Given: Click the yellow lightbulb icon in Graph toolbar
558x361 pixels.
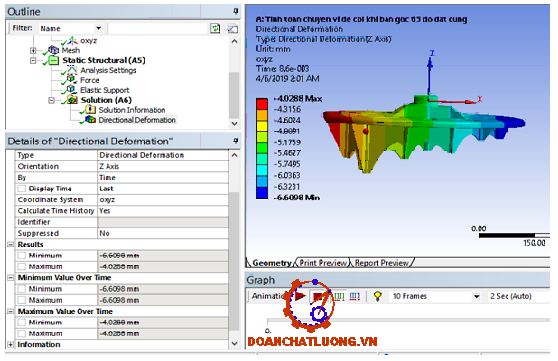Looking at the screenshot, I should tap(378, 296).
